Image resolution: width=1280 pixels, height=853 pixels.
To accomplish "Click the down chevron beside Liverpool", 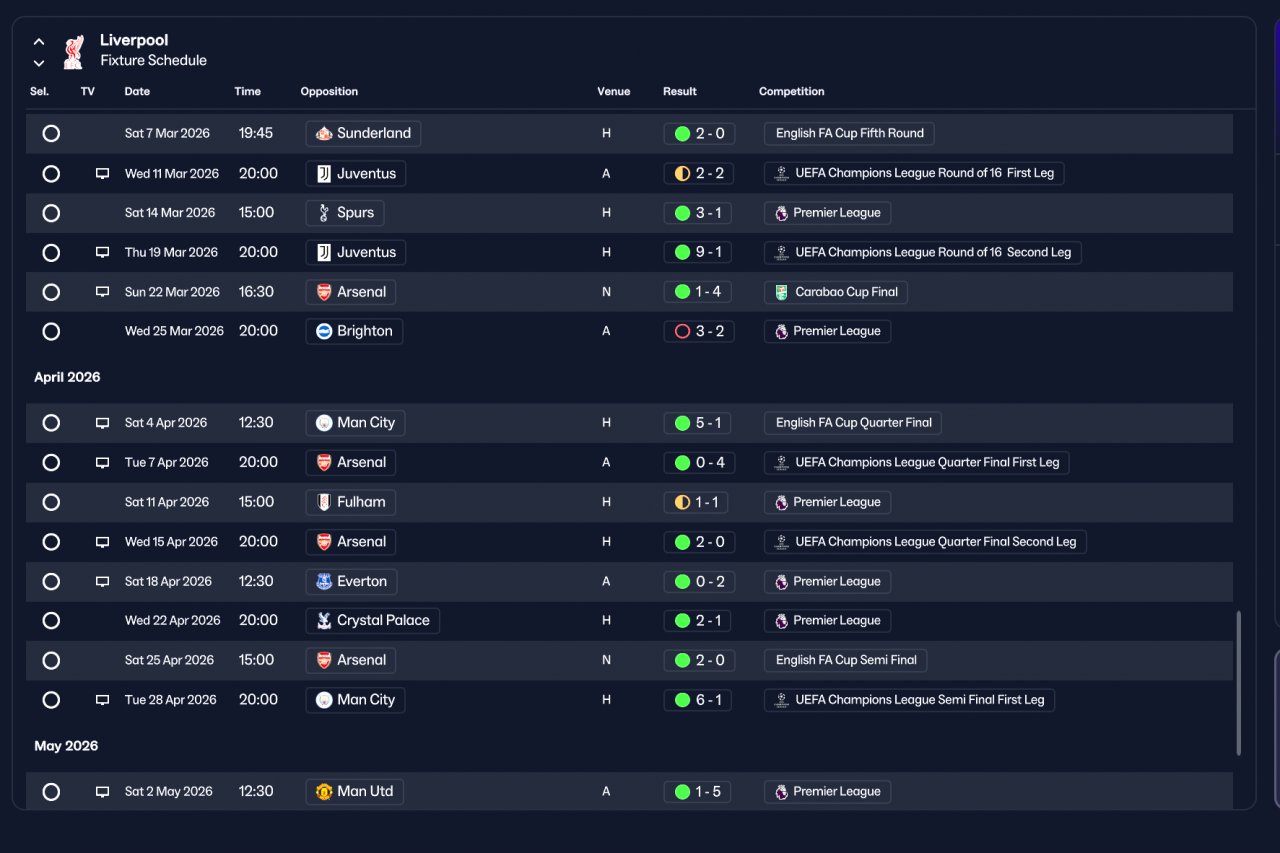I will (x=39, y=63).
